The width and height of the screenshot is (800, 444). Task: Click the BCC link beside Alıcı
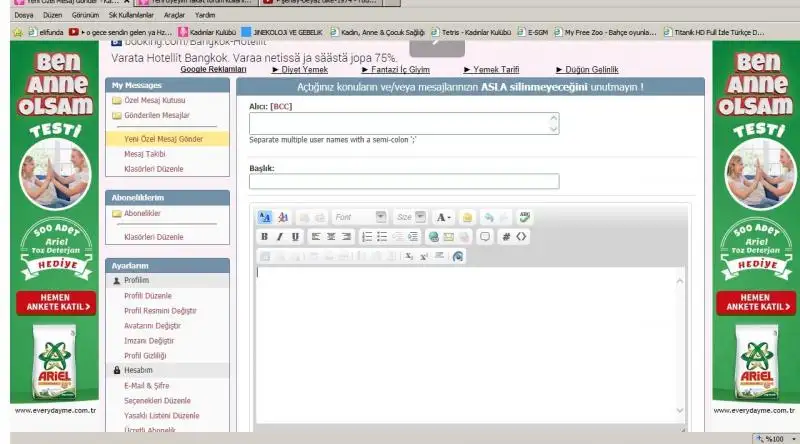(281, 105)
